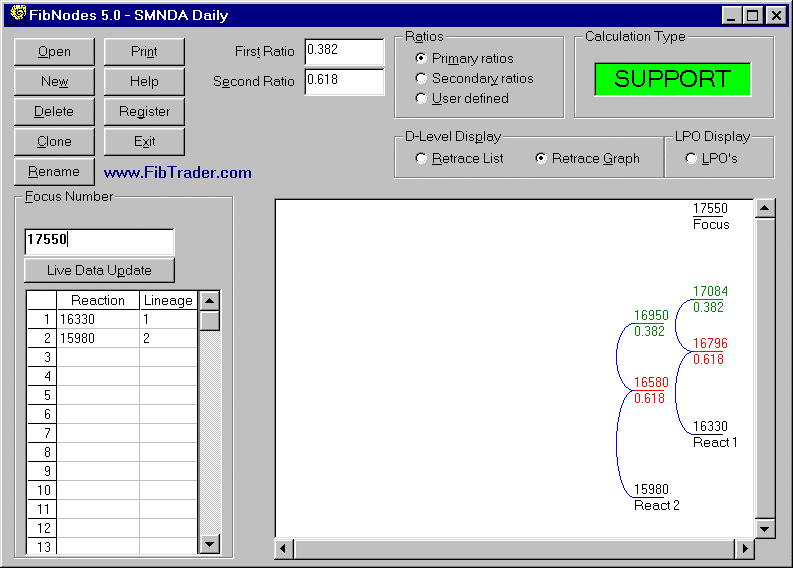
Task: Visit the www.FibTrader.com link
Action: (178, 172)
